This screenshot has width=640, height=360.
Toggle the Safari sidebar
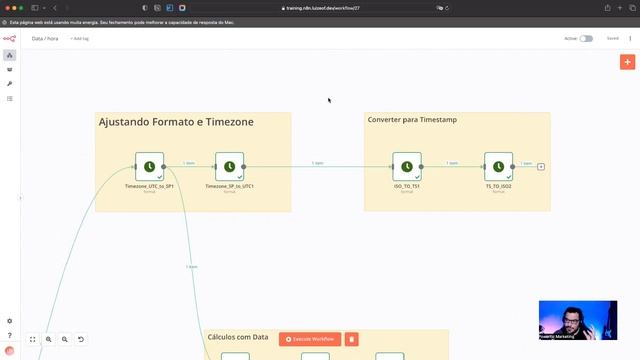[x=35, y=8]
